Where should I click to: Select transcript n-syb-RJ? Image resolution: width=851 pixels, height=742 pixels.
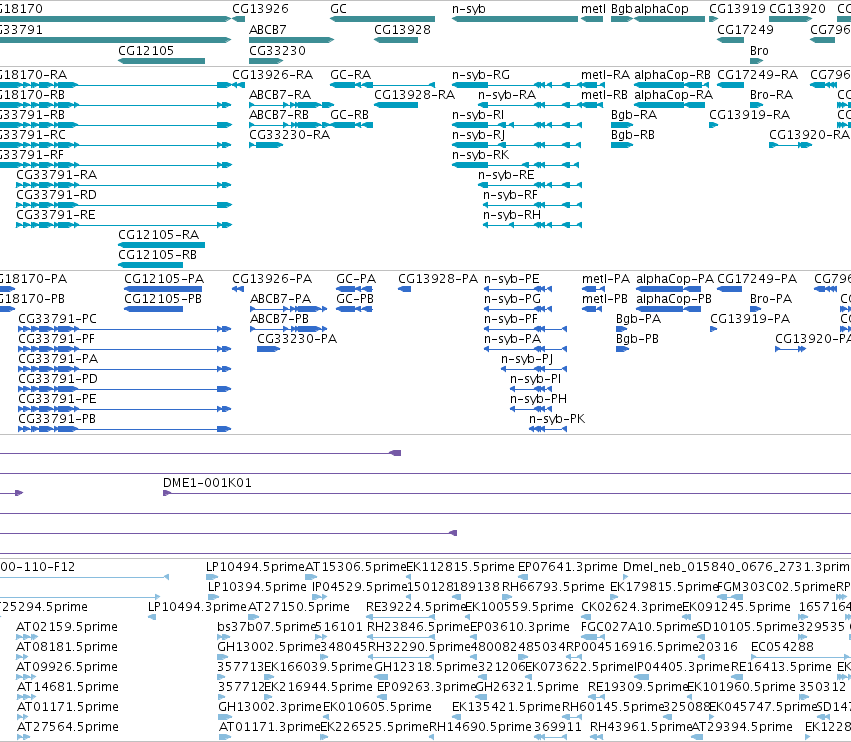tap(478, 135)
